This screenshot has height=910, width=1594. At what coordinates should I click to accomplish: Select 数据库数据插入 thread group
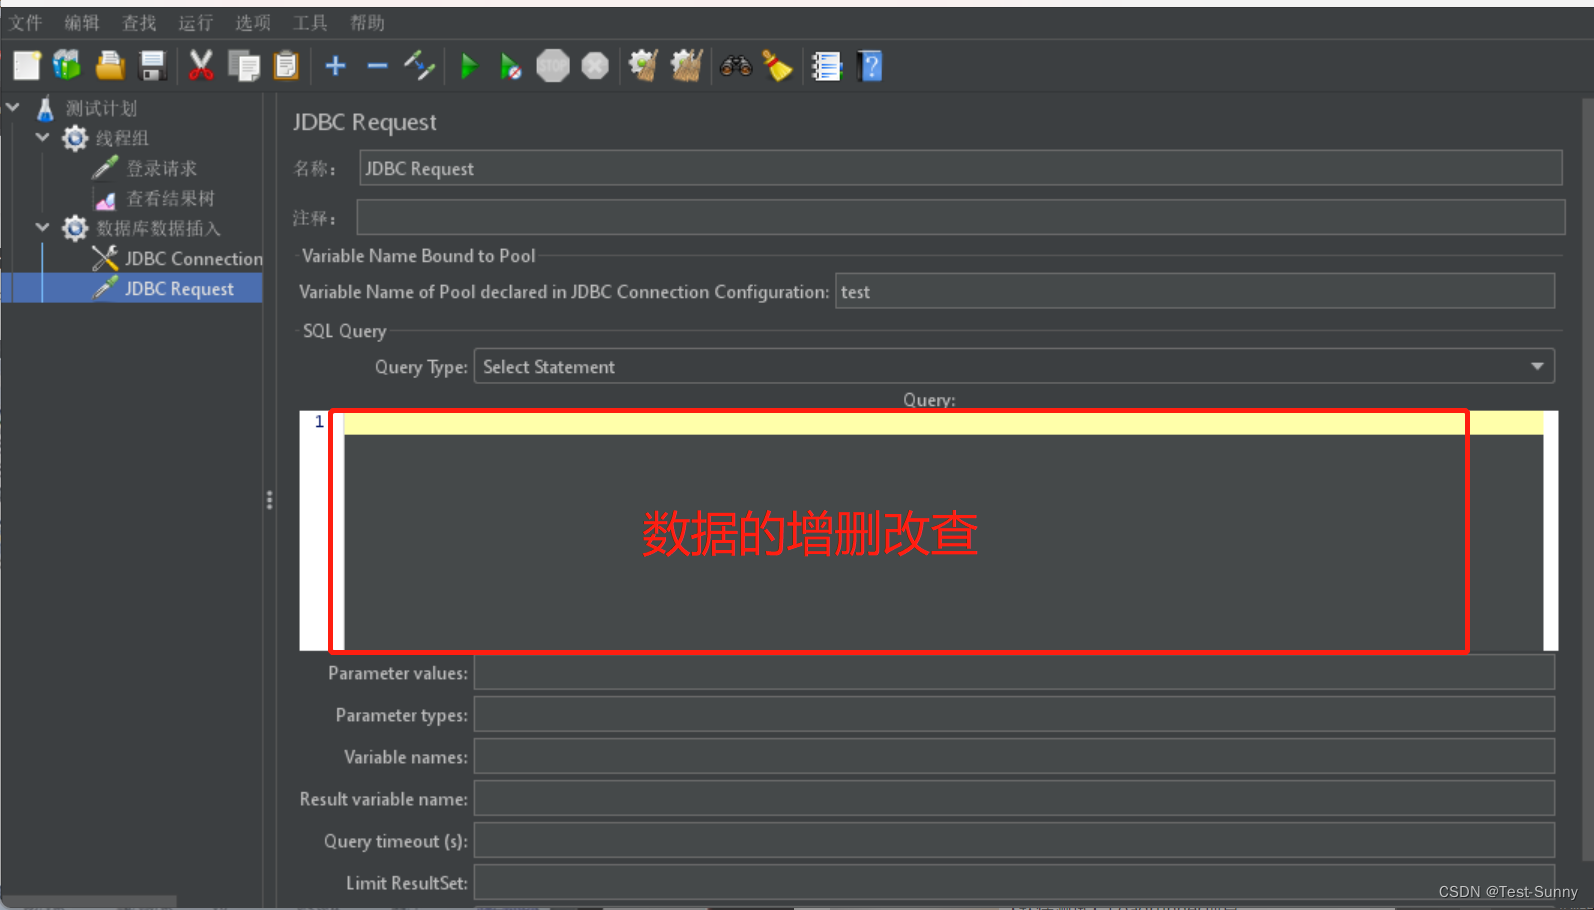[x=158, y=228]
